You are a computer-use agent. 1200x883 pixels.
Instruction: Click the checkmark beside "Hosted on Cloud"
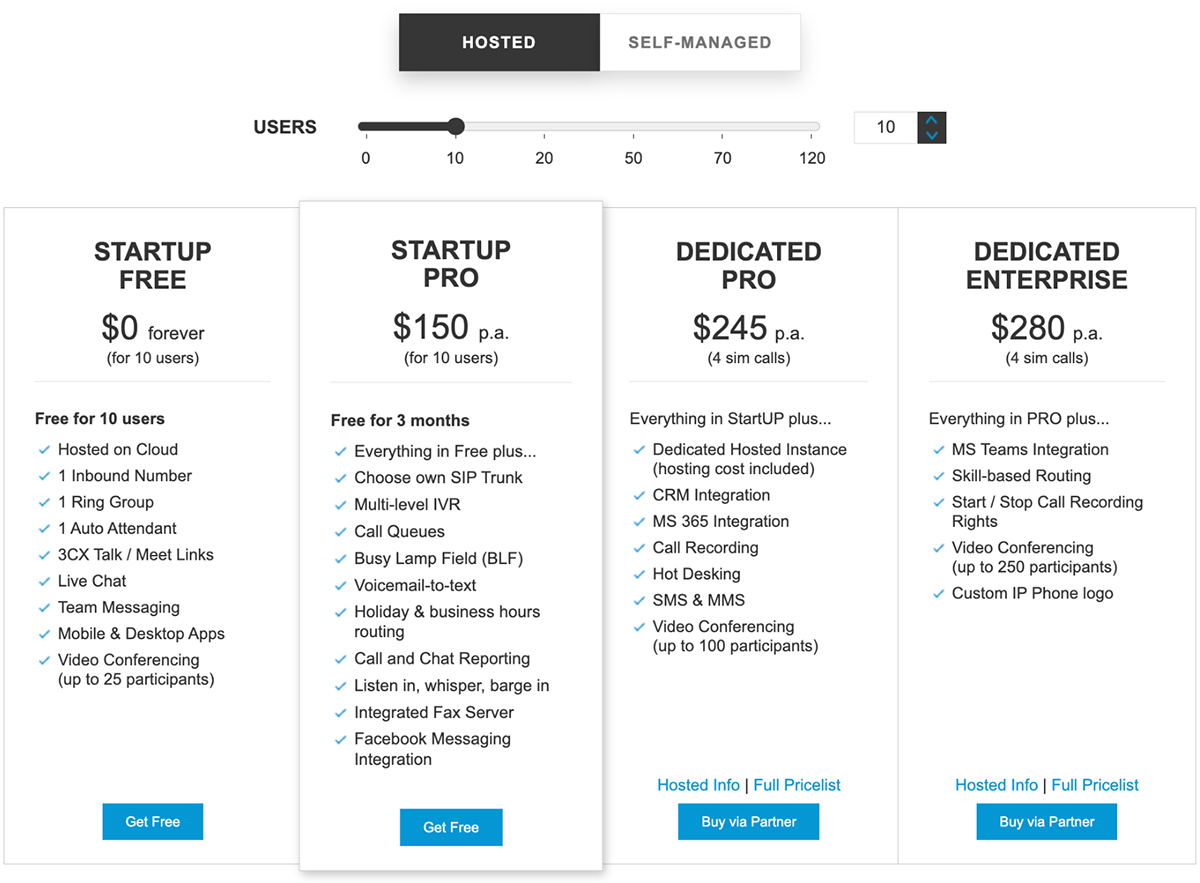[44, 450]
